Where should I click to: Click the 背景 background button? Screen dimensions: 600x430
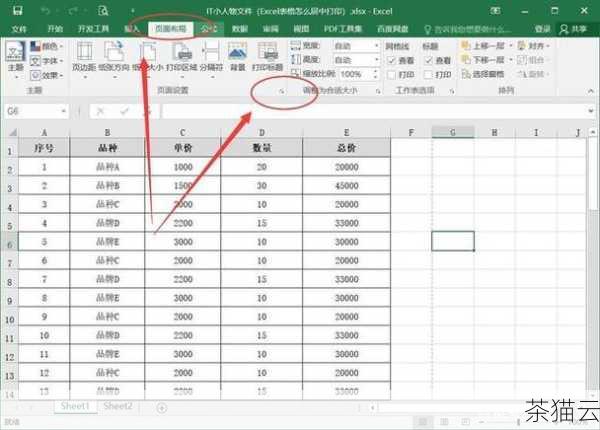click(237, 57)
